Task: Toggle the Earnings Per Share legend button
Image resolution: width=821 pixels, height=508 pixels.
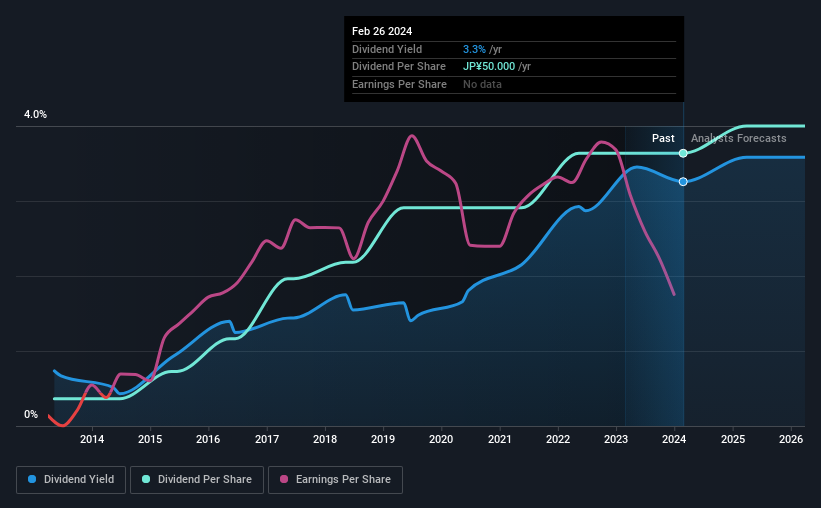Action: pyautogui.click(x=336, y=480)
